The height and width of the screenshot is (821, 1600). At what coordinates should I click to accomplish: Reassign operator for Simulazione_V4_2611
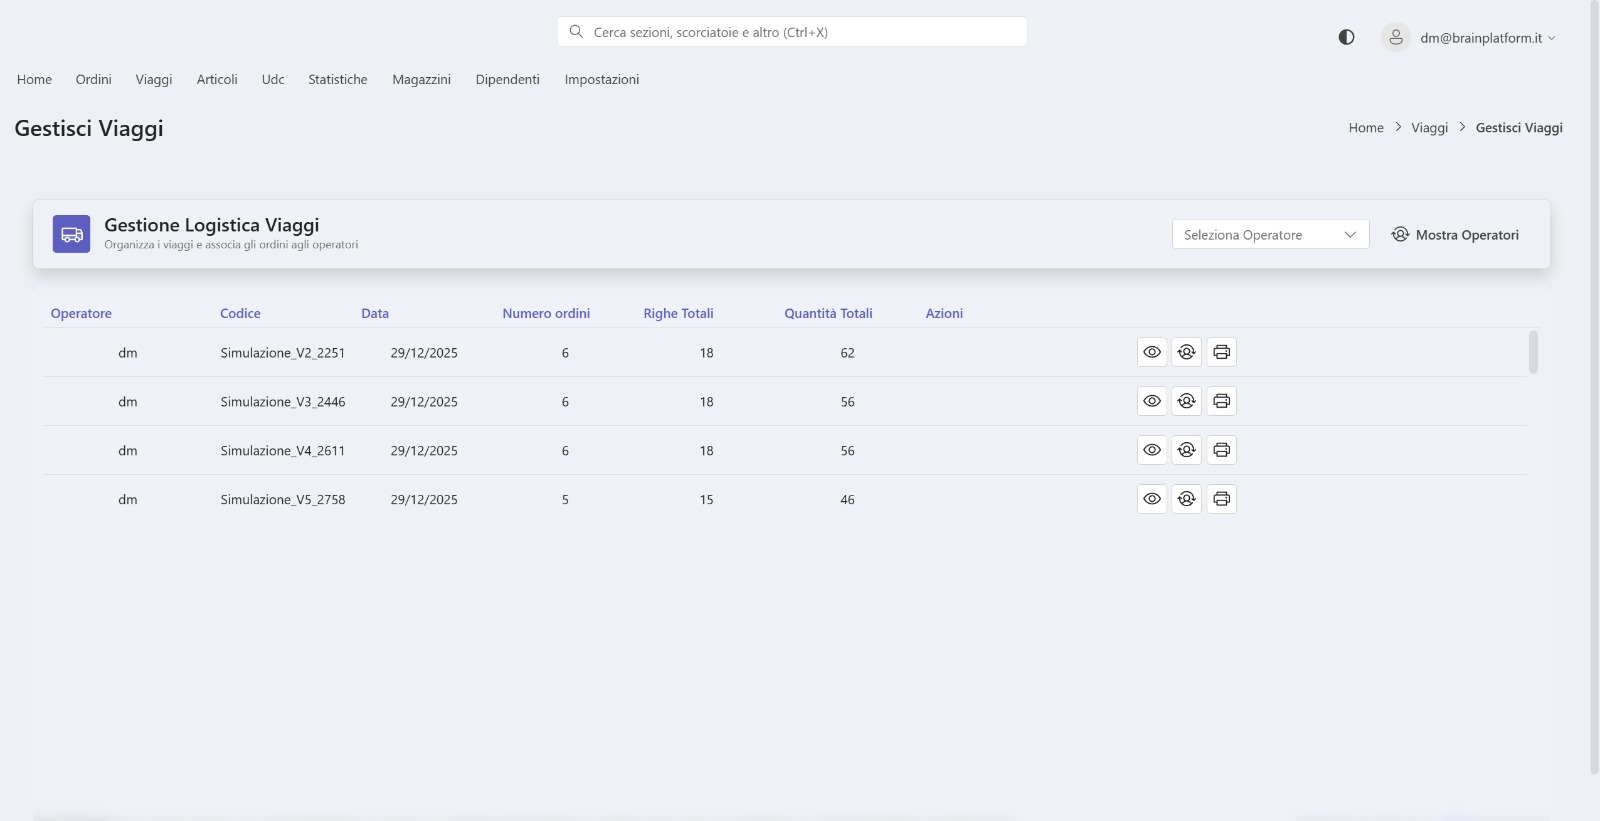click(1187, 450)
